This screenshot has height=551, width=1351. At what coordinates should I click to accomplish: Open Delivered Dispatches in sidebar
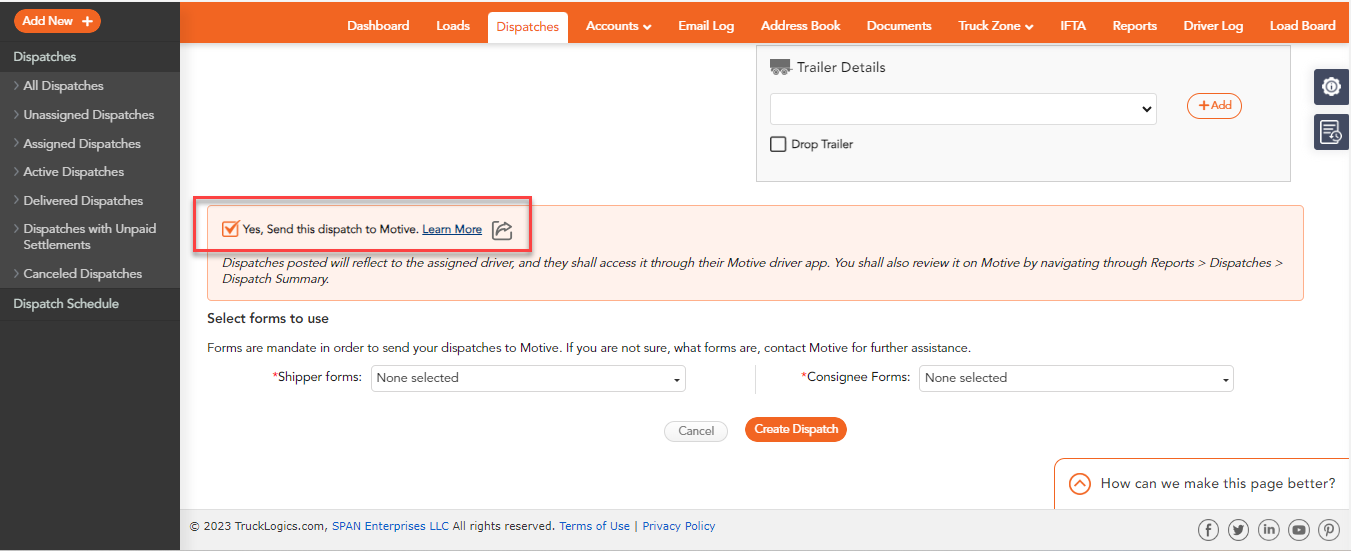click(x=83, y=201)
